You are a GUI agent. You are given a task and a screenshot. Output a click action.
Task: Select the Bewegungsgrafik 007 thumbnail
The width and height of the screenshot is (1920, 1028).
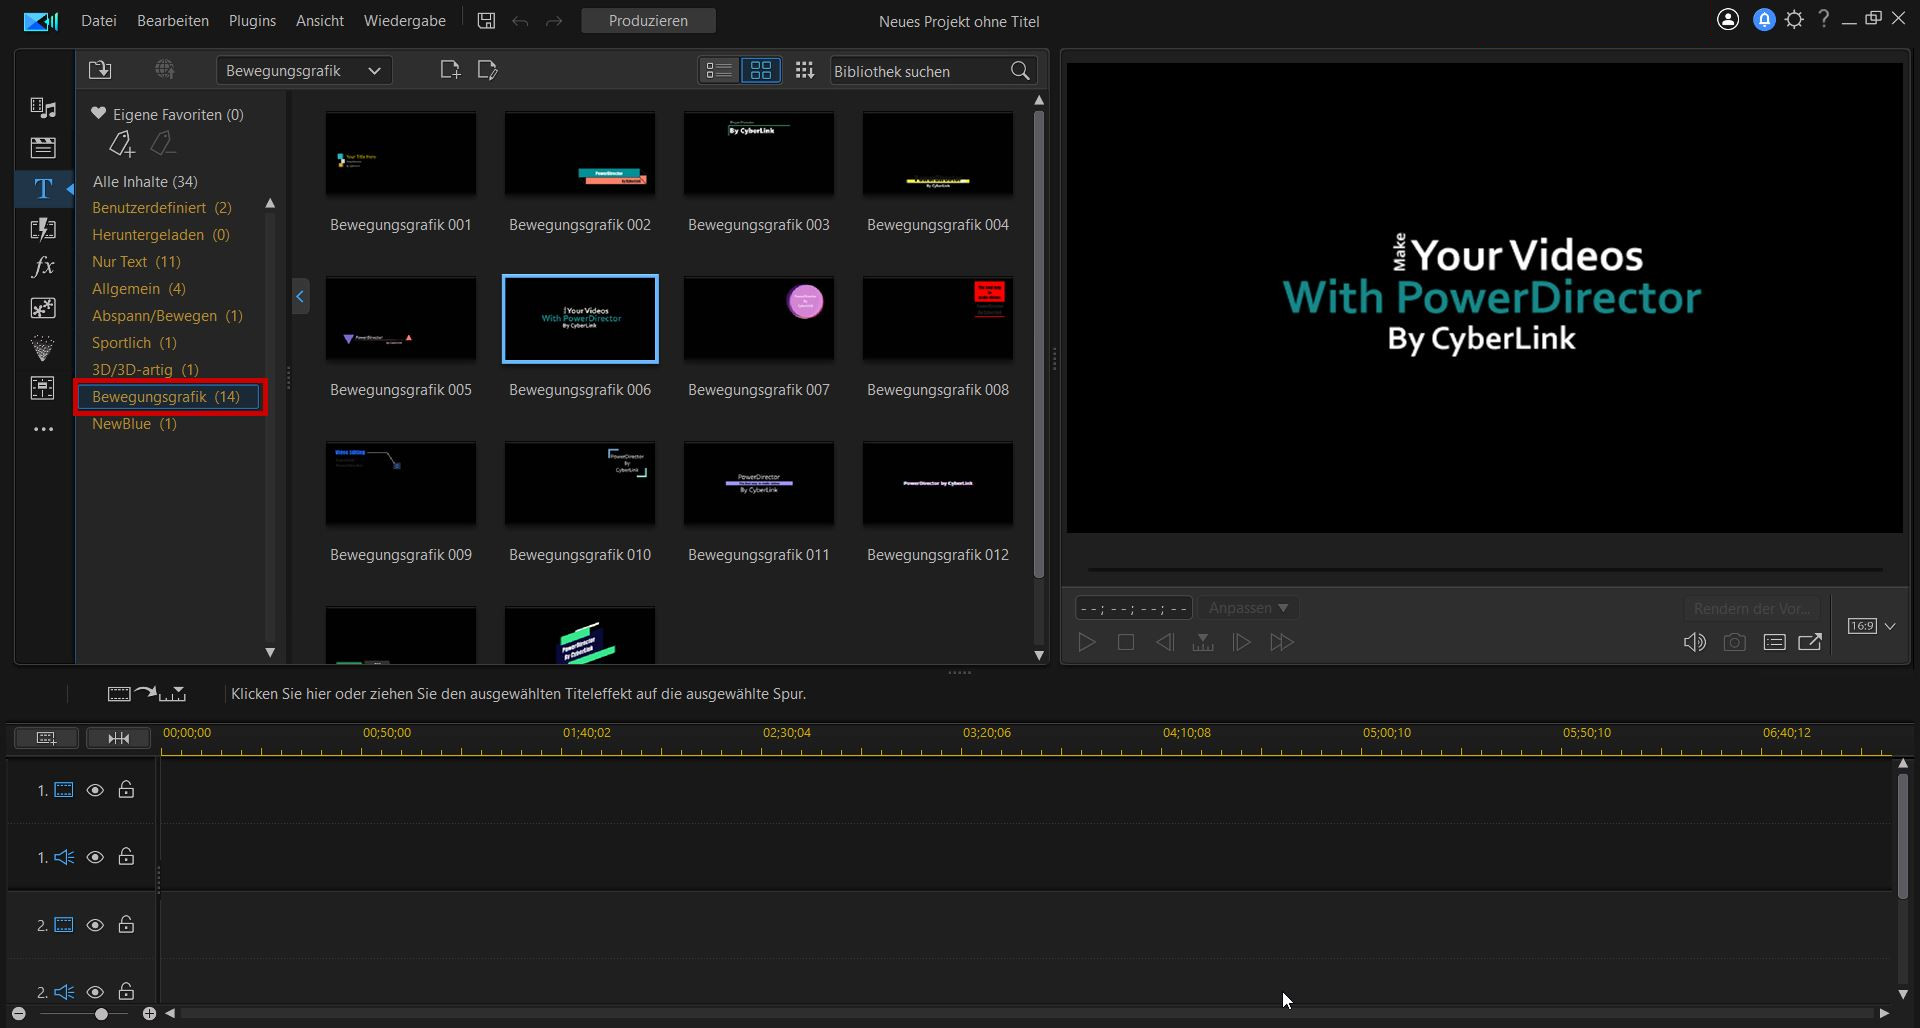coord(759,319)
